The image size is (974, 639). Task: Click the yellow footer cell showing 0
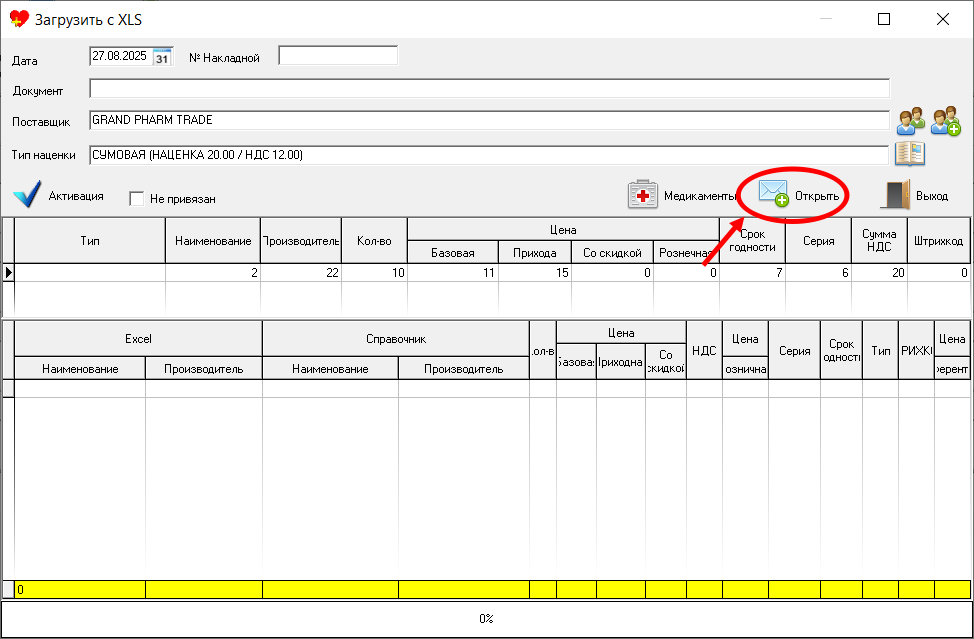point(80,589)
